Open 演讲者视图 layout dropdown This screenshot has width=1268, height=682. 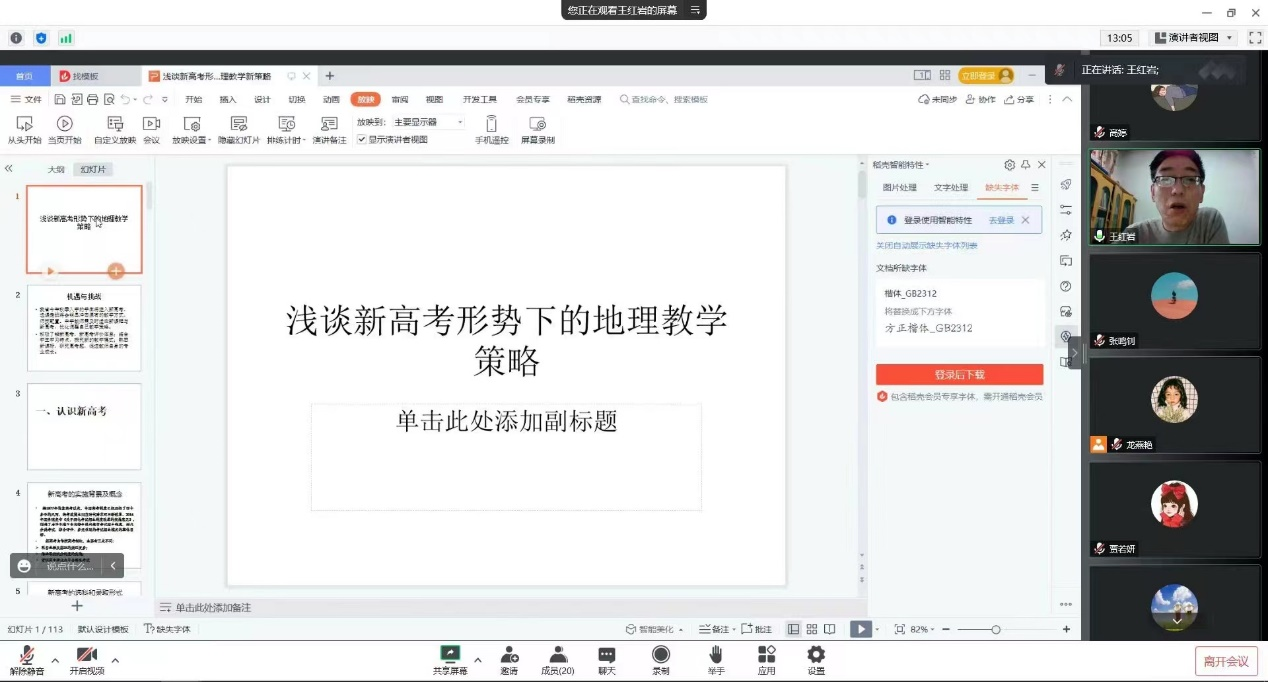[x=1196, y=38]
